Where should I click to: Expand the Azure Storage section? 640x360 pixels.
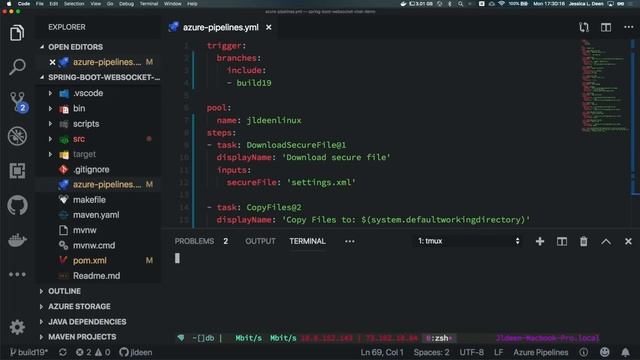[x=79, y=307]
